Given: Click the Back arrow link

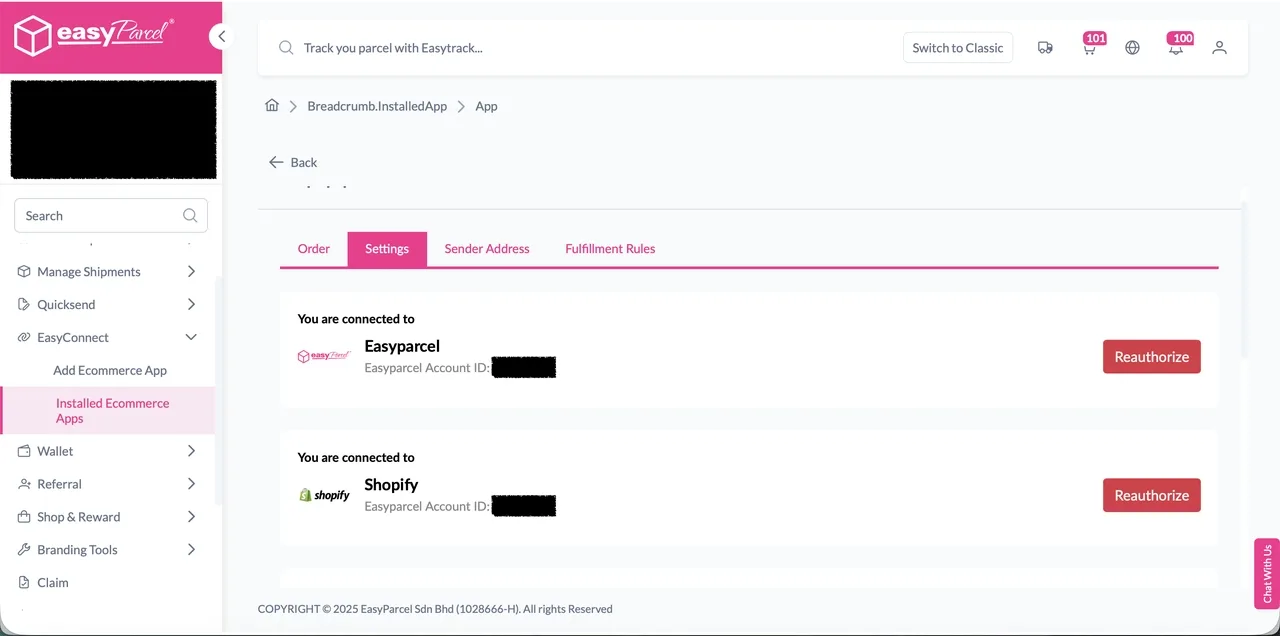Looking at the screenshot, I should pyautogui.click(x=292, y=162).
